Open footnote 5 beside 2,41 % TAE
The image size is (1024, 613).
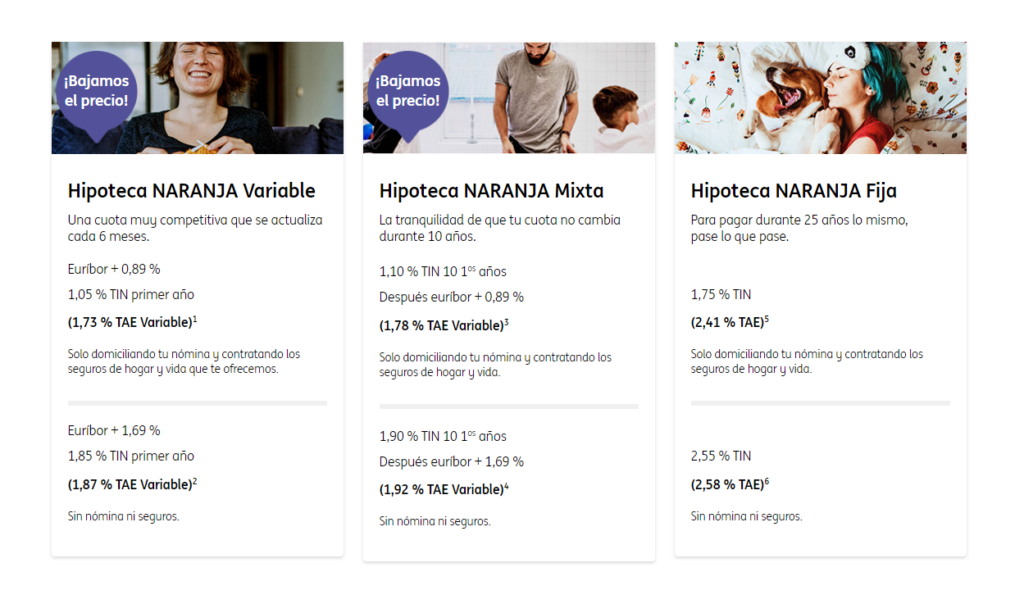[x=766, y=319]
